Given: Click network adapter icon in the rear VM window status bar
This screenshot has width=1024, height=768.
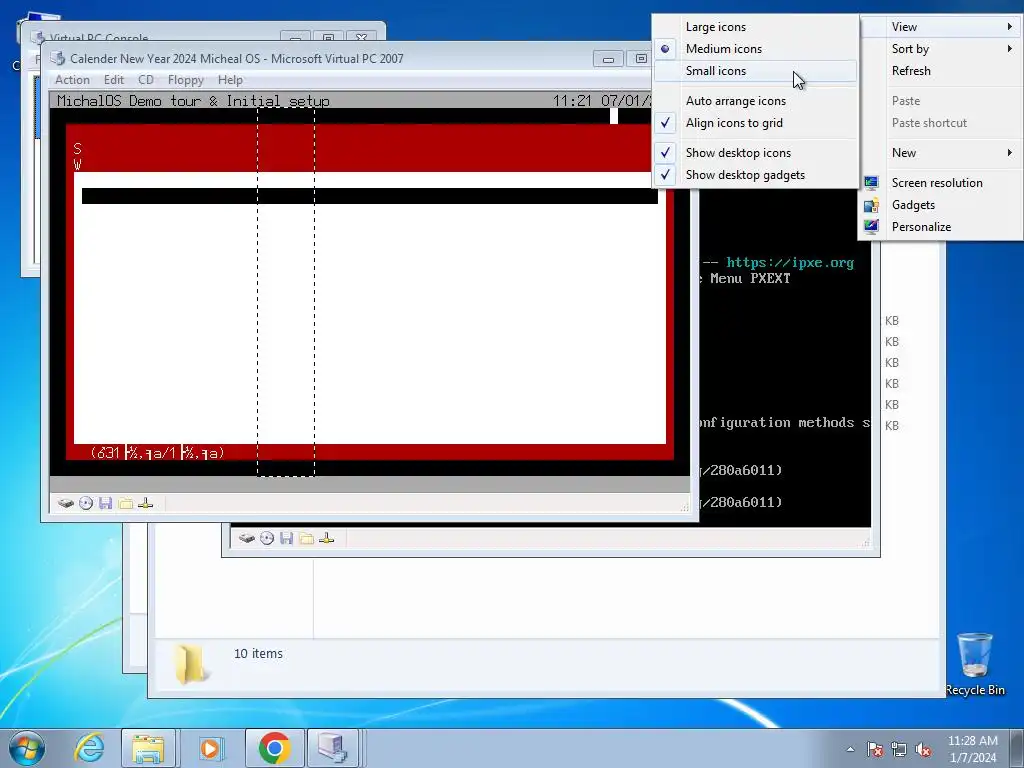Looking at the screenshot, I should click(327, 539).
